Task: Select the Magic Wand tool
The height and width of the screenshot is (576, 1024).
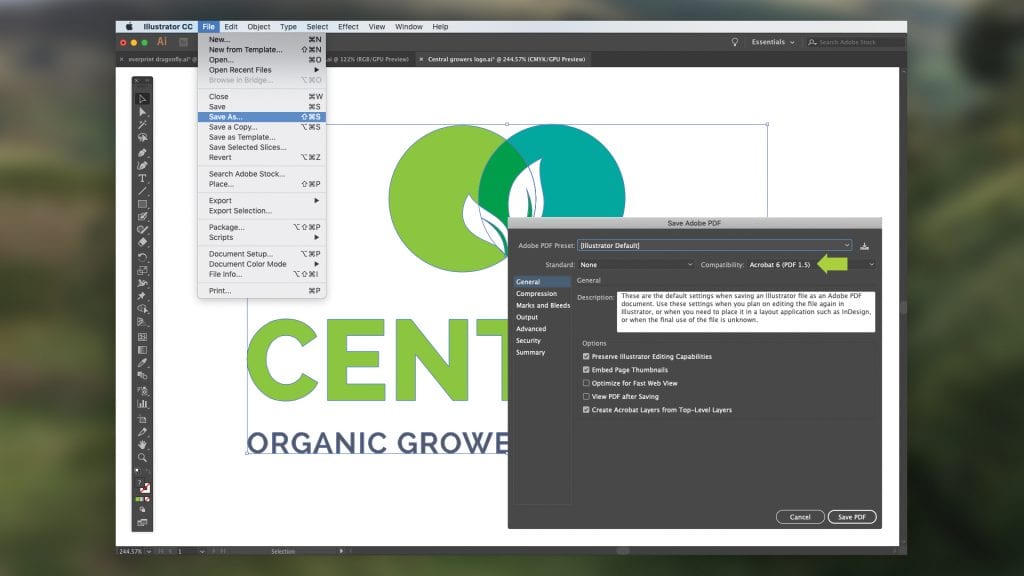Action: [142, 125]
